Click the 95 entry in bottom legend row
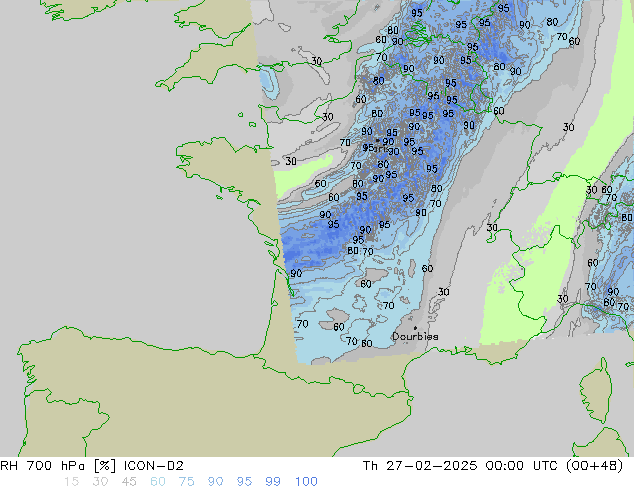This screenshot has height=490, width=634. (244, 482)
